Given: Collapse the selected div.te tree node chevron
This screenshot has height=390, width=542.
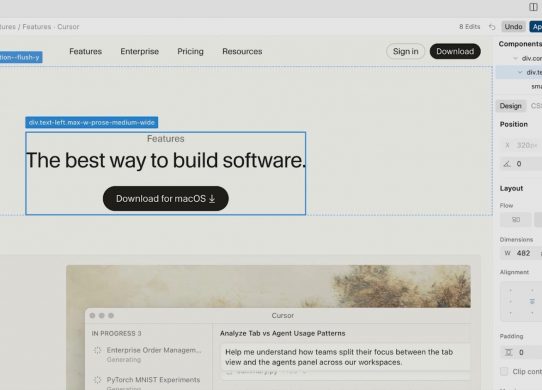Looking at the screenshot, I should pyautogui.click(x=520, y=72).
